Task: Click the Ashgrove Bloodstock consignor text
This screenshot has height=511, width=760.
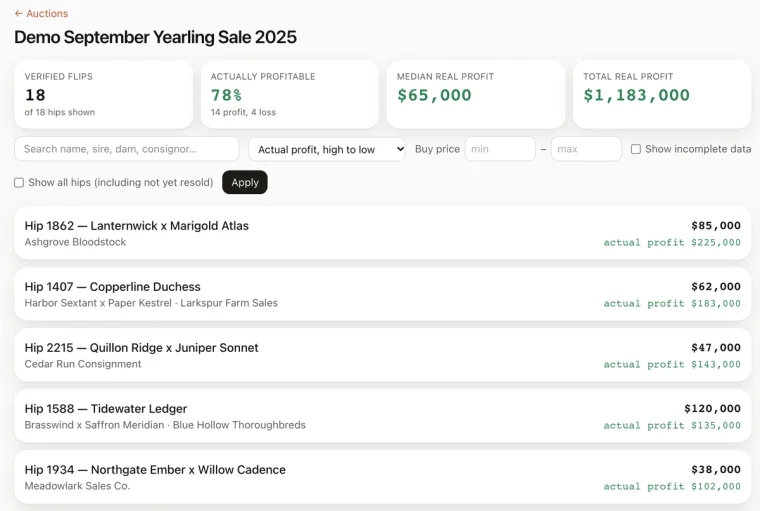Action: (x=75, y=242)
